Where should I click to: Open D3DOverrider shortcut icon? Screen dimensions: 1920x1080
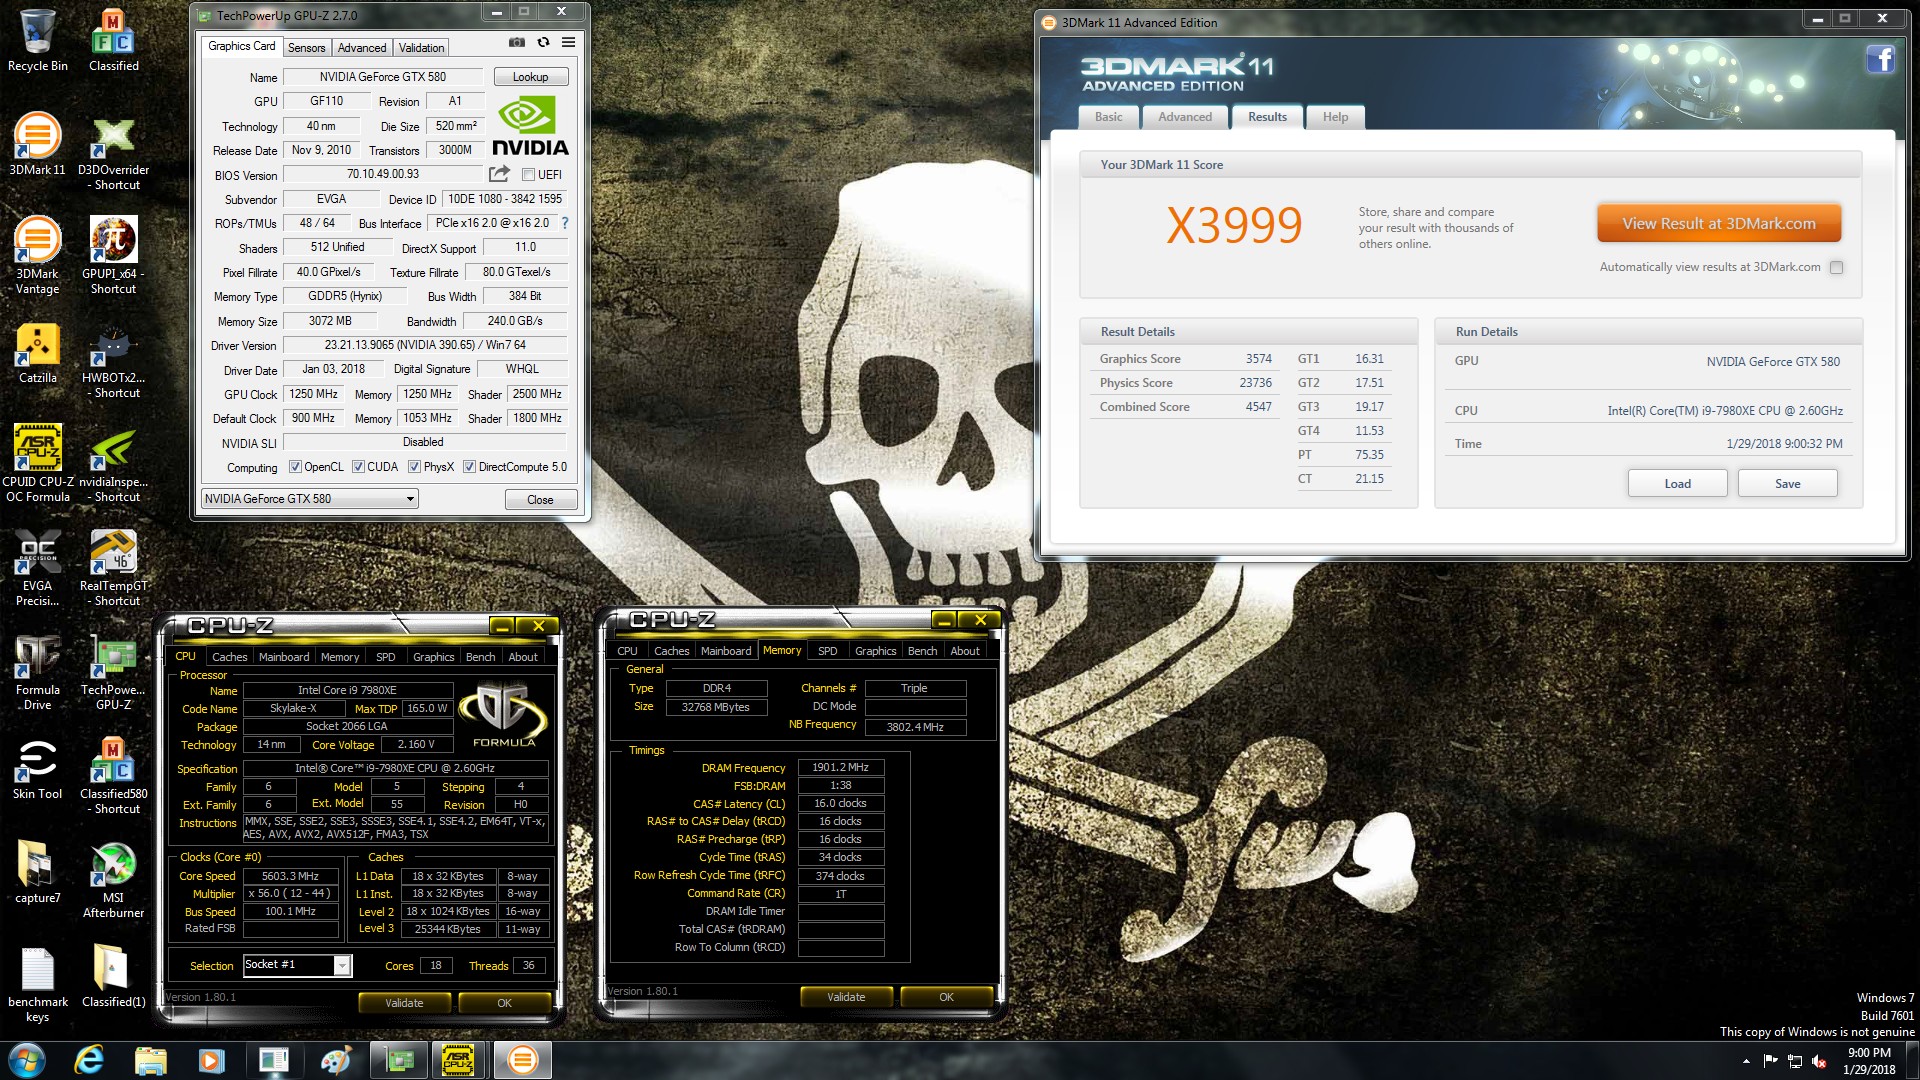coord(113,152)
